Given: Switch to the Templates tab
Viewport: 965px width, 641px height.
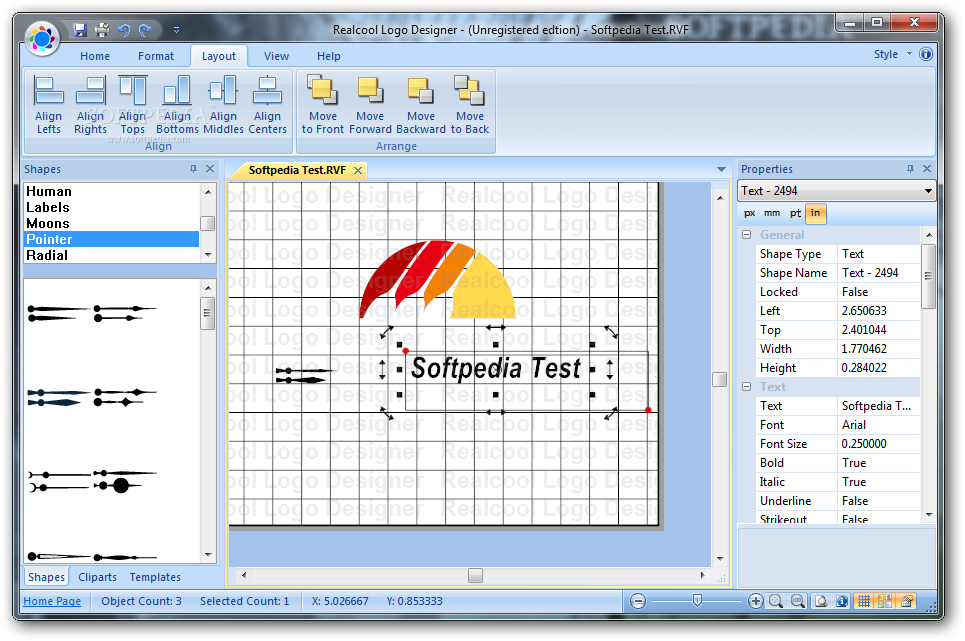Looking at the screenshot, I should (x=155, y=577).
